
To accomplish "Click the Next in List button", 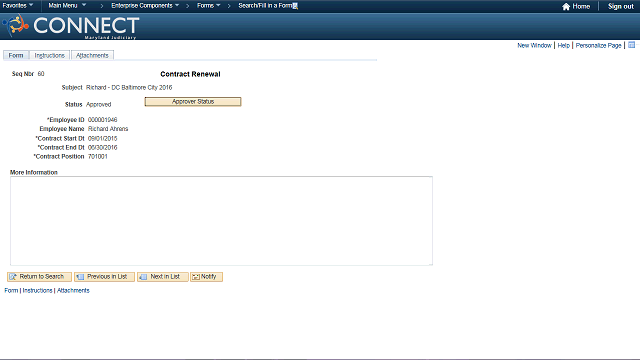I will coord(163,277).
